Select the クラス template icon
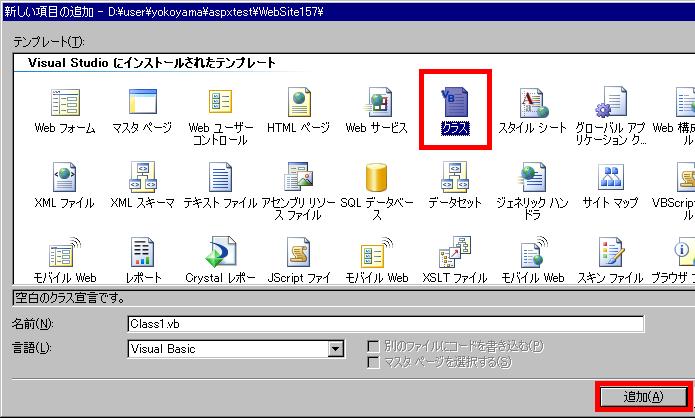Screen dimensions: 695x418 455,102
